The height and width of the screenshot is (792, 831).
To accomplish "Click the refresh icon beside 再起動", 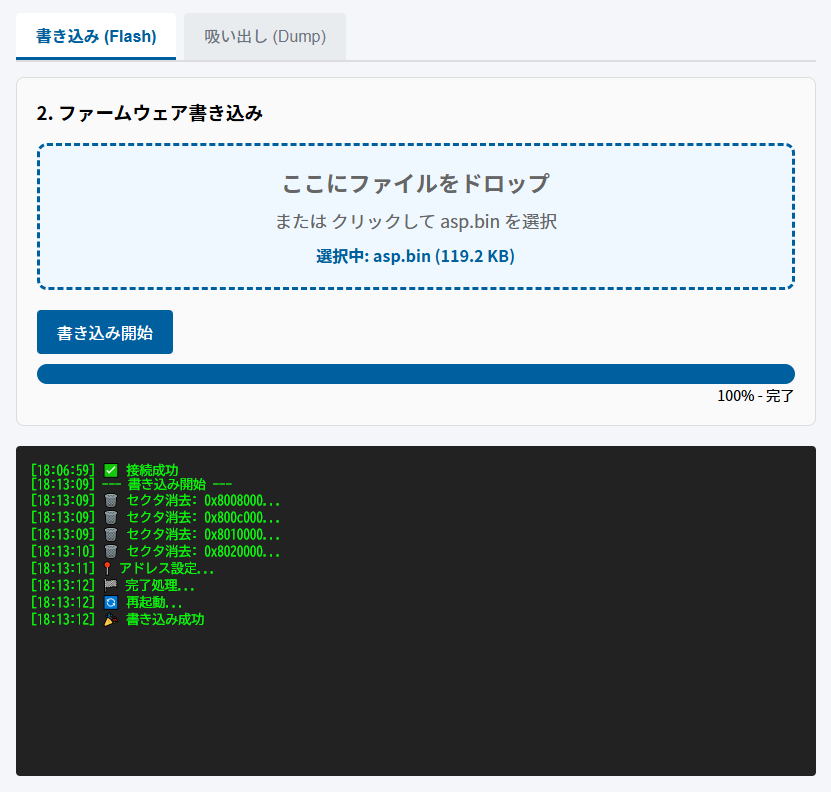I will (111, 602).
